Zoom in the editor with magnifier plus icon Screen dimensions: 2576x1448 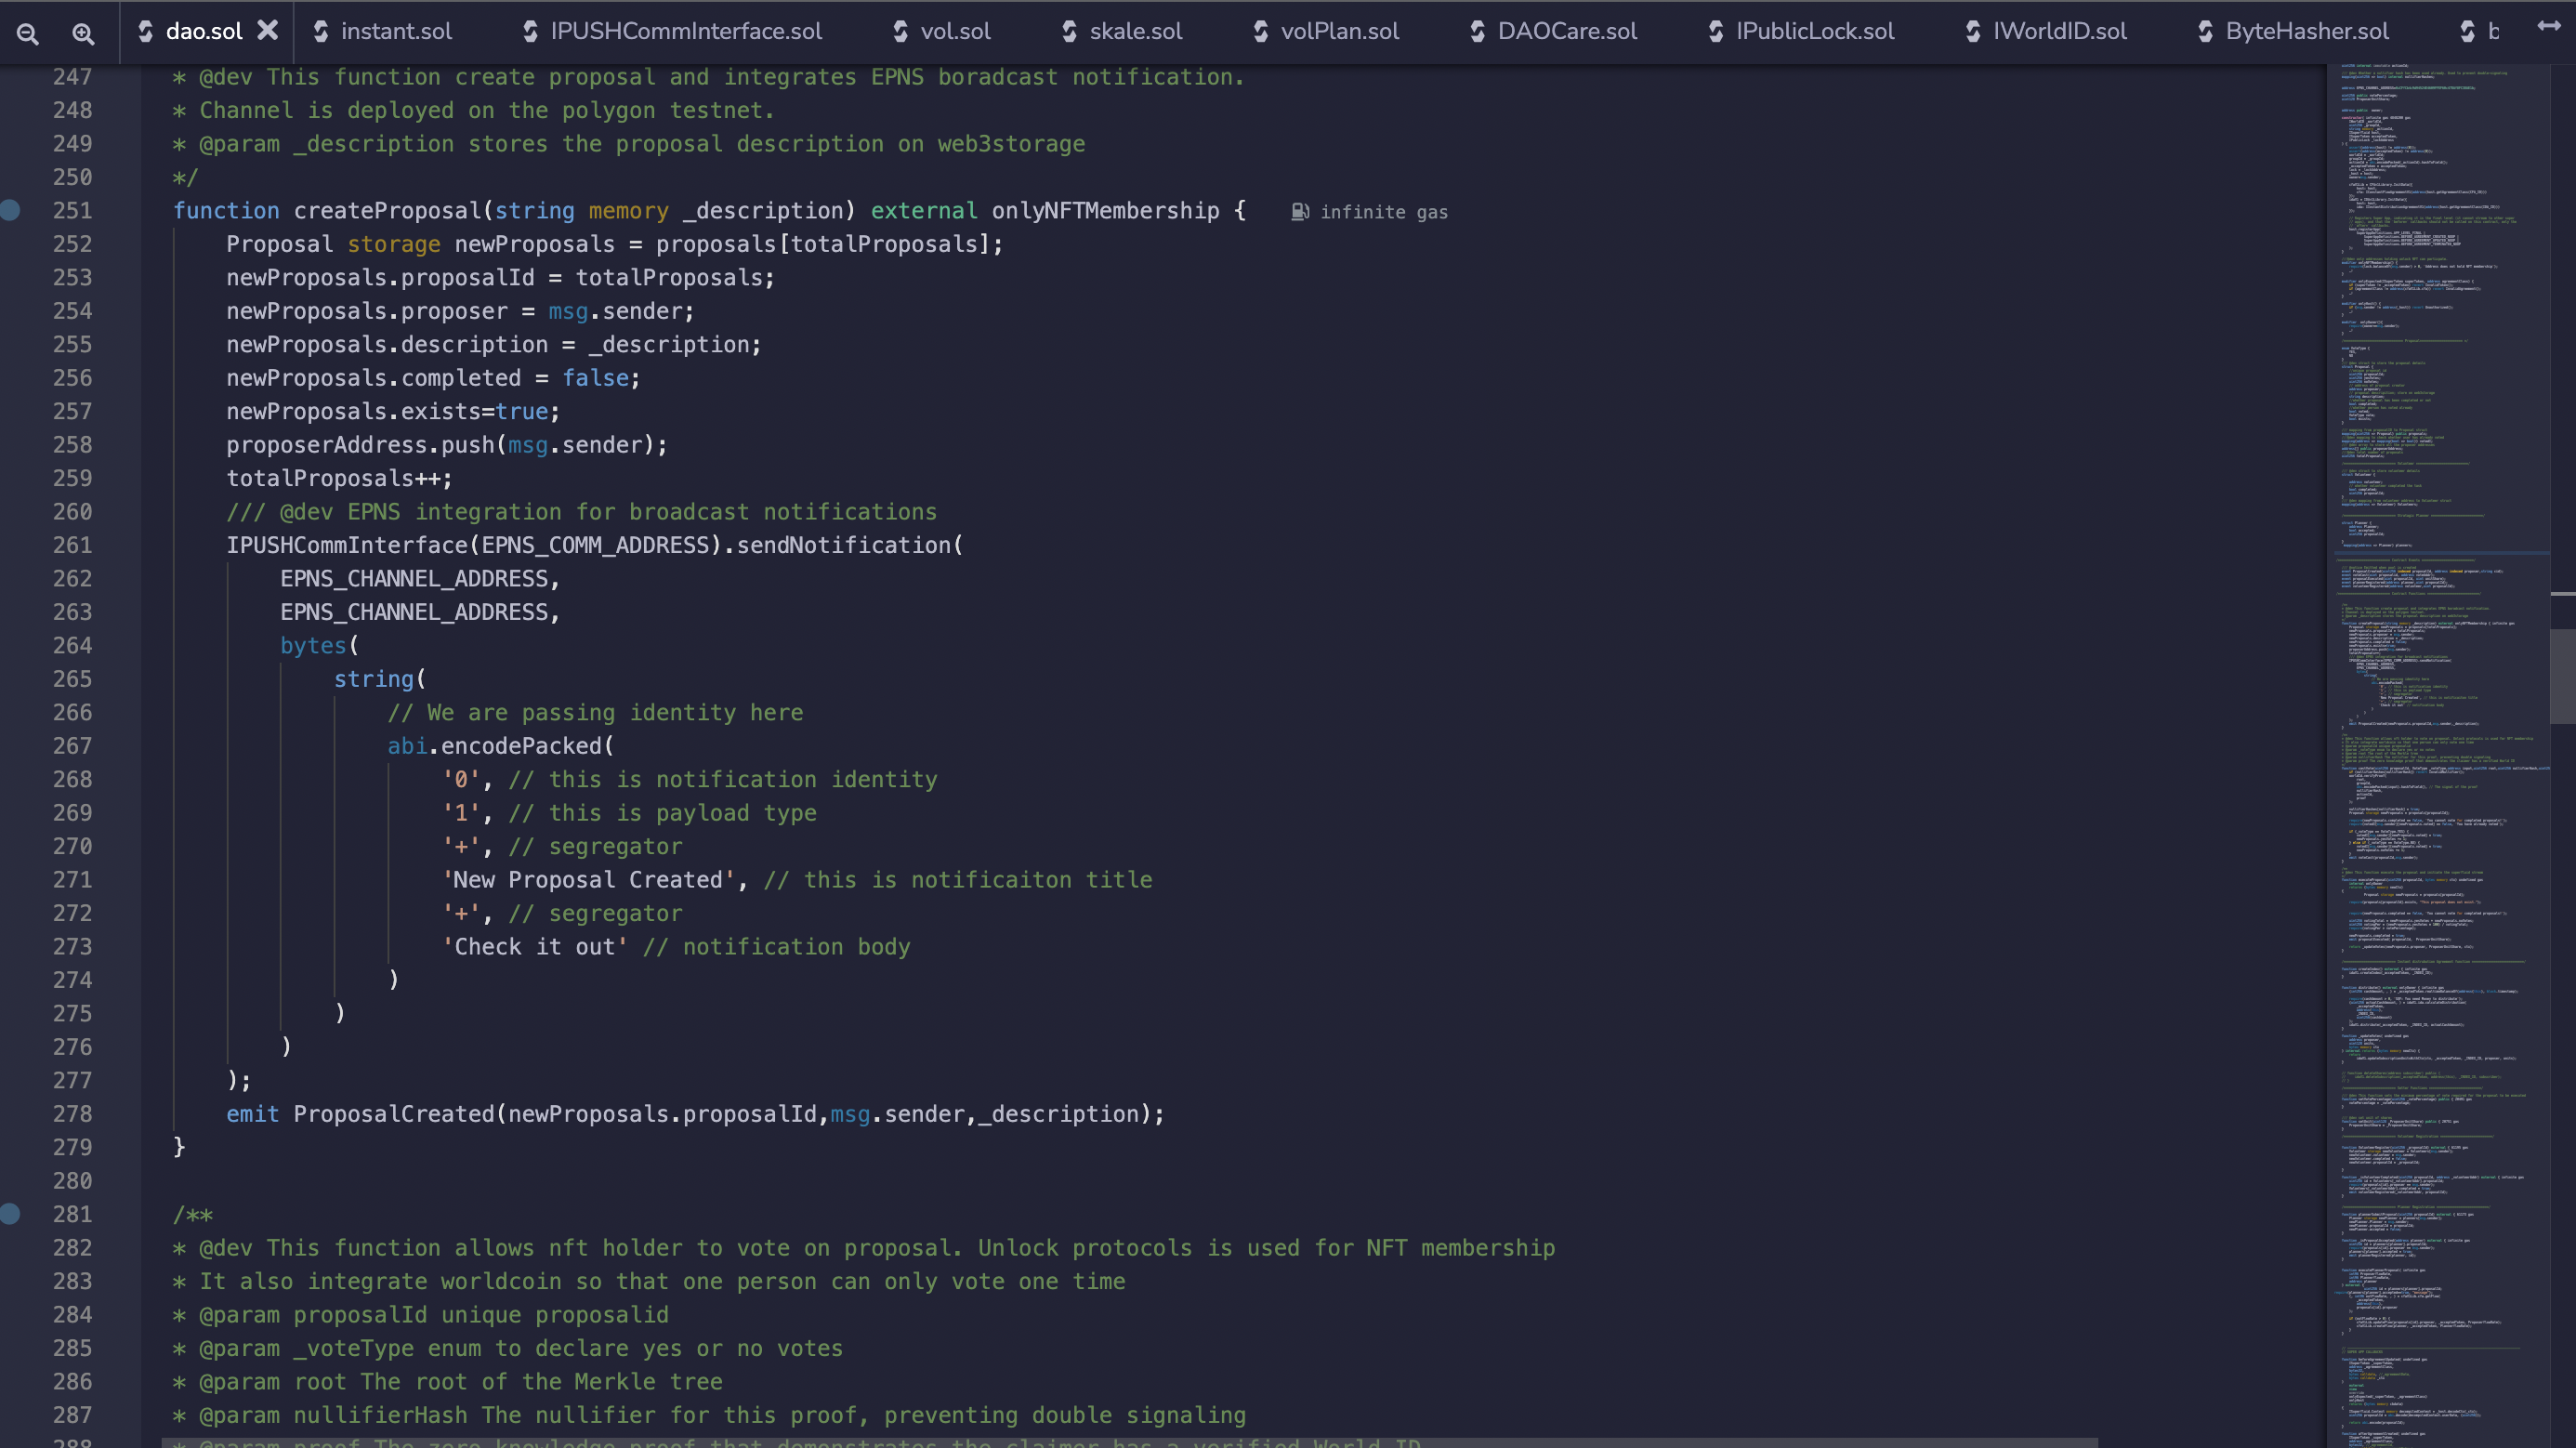click(83, 33)
